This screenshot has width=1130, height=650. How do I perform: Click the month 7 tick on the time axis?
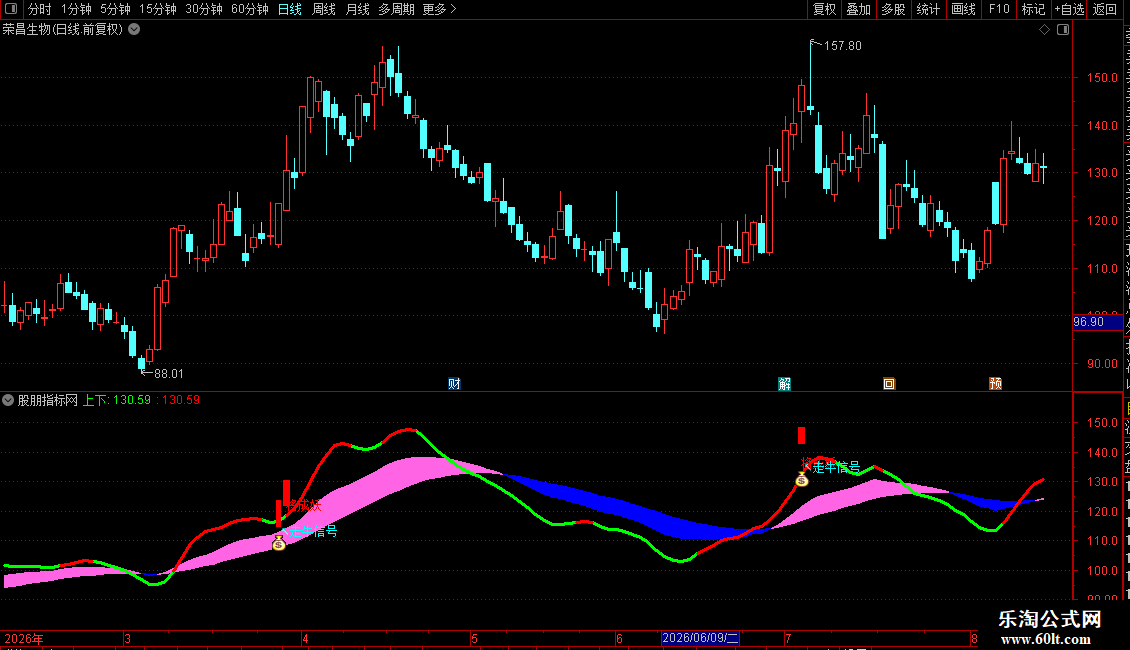tap(788, 638)
